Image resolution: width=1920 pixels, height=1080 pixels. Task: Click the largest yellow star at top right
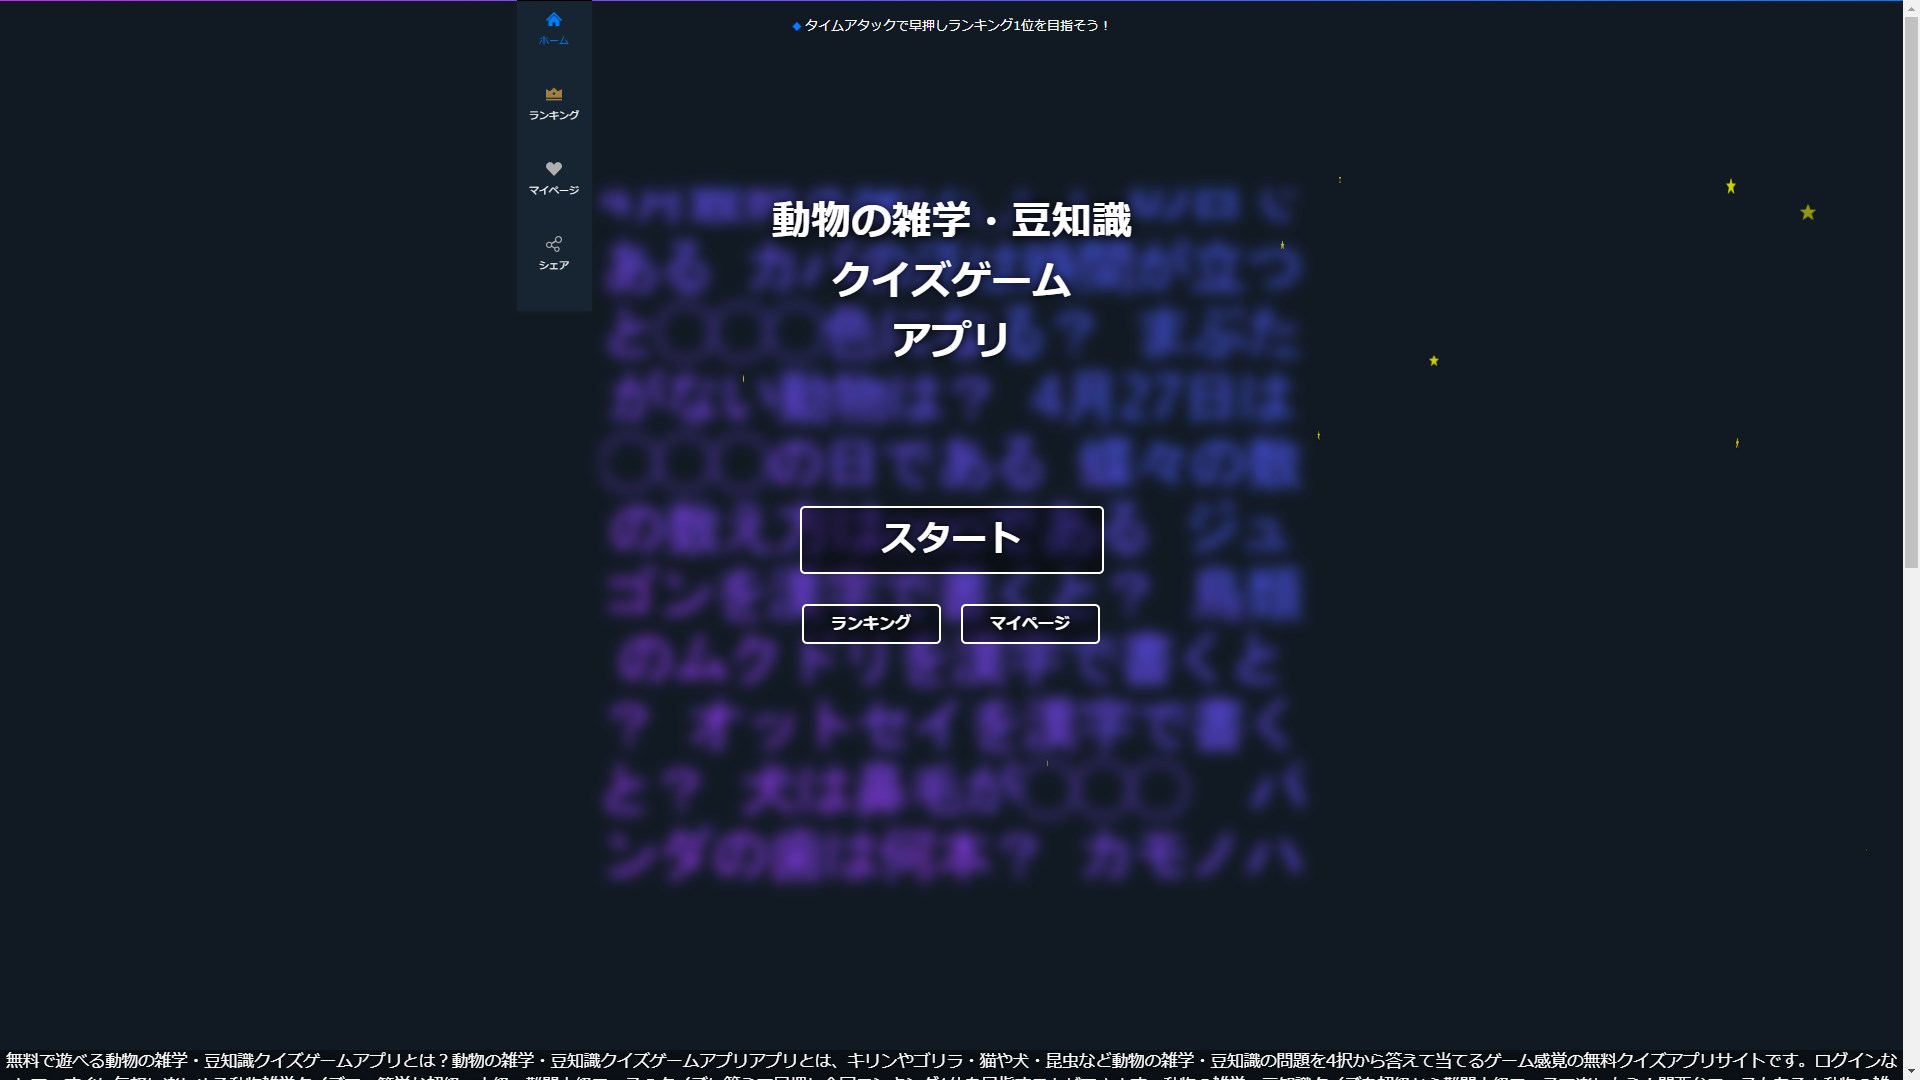point(1807,212)
